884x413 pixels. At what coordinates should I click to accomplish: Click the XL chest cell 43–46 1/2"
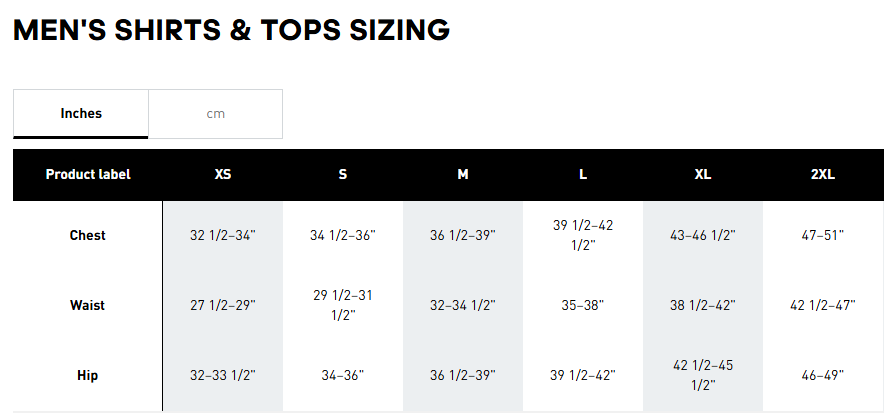click(703, 236)
